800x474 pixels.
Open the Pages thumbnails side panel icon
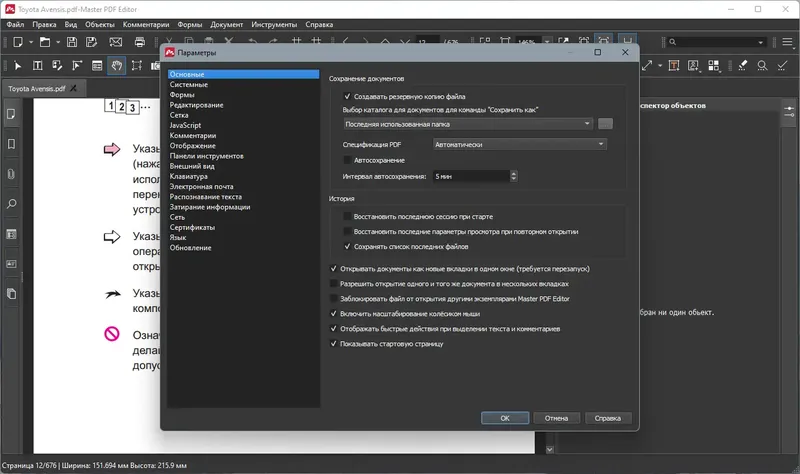(x=11, y=114)
